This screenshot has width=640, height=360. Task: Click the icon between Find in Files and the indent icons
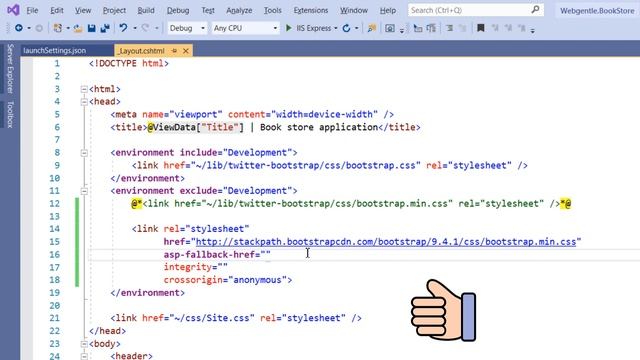click(390, 28)
